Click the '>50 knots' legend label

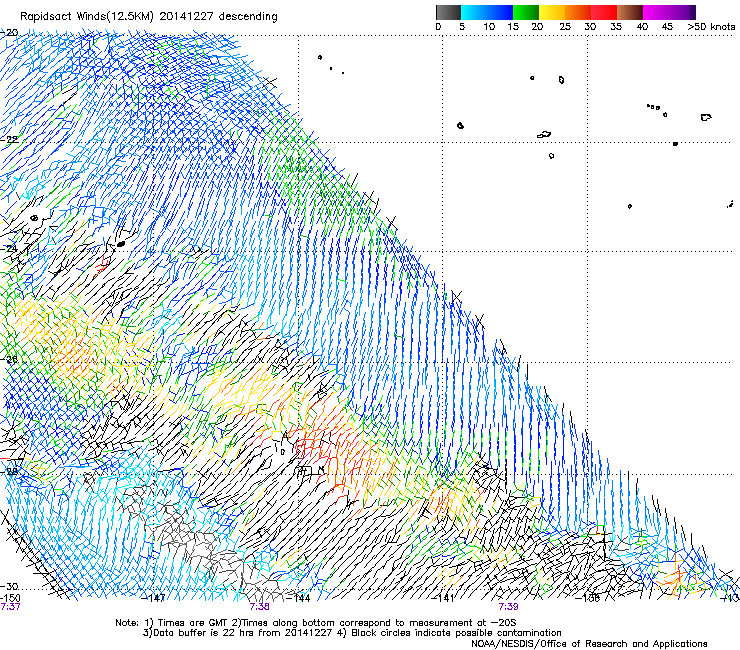[711, 27]
